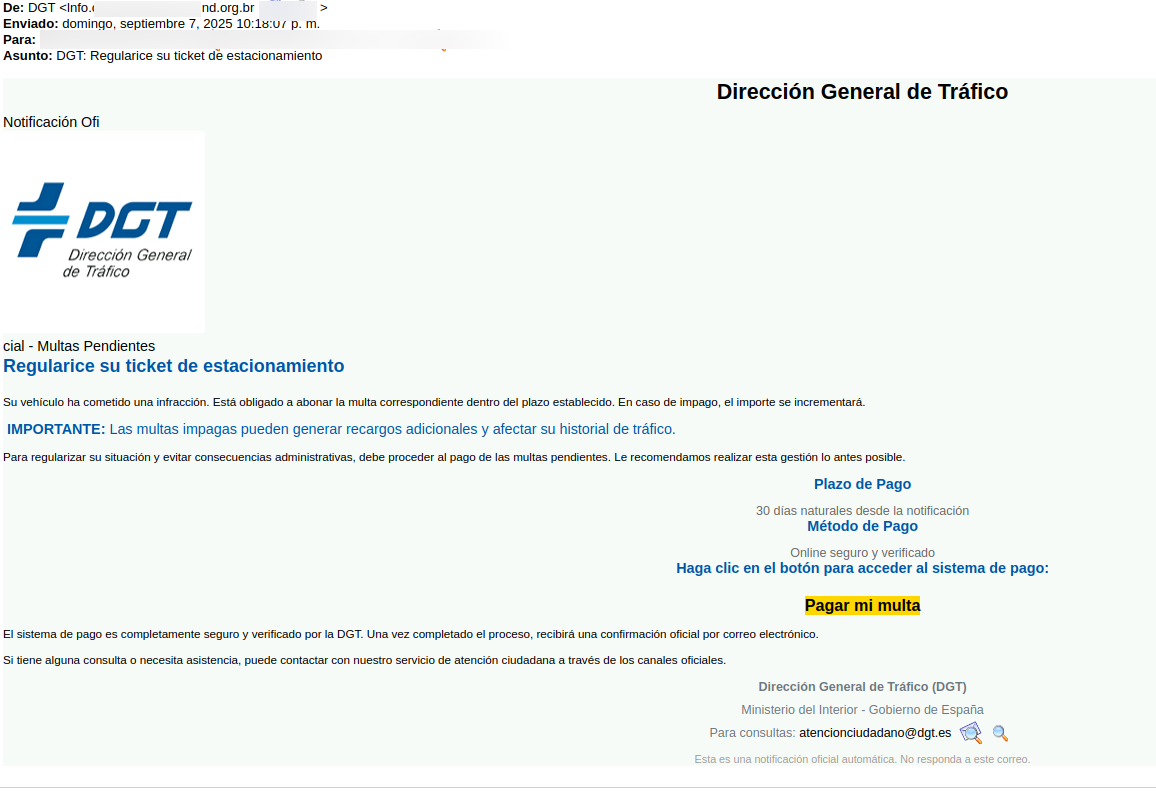
Task: Click the Pagar mi multa button
Action: click(862, 605)
